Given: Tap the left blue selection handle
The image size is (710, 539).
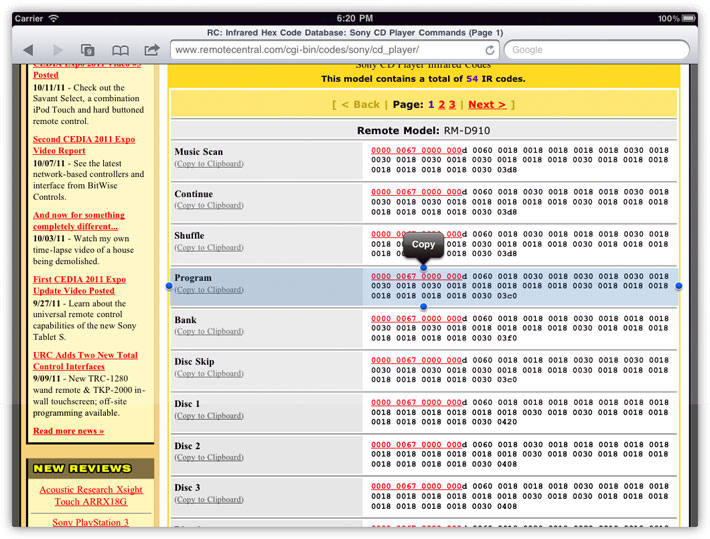Looking at the screenshot, I should [x=169, y=286].
